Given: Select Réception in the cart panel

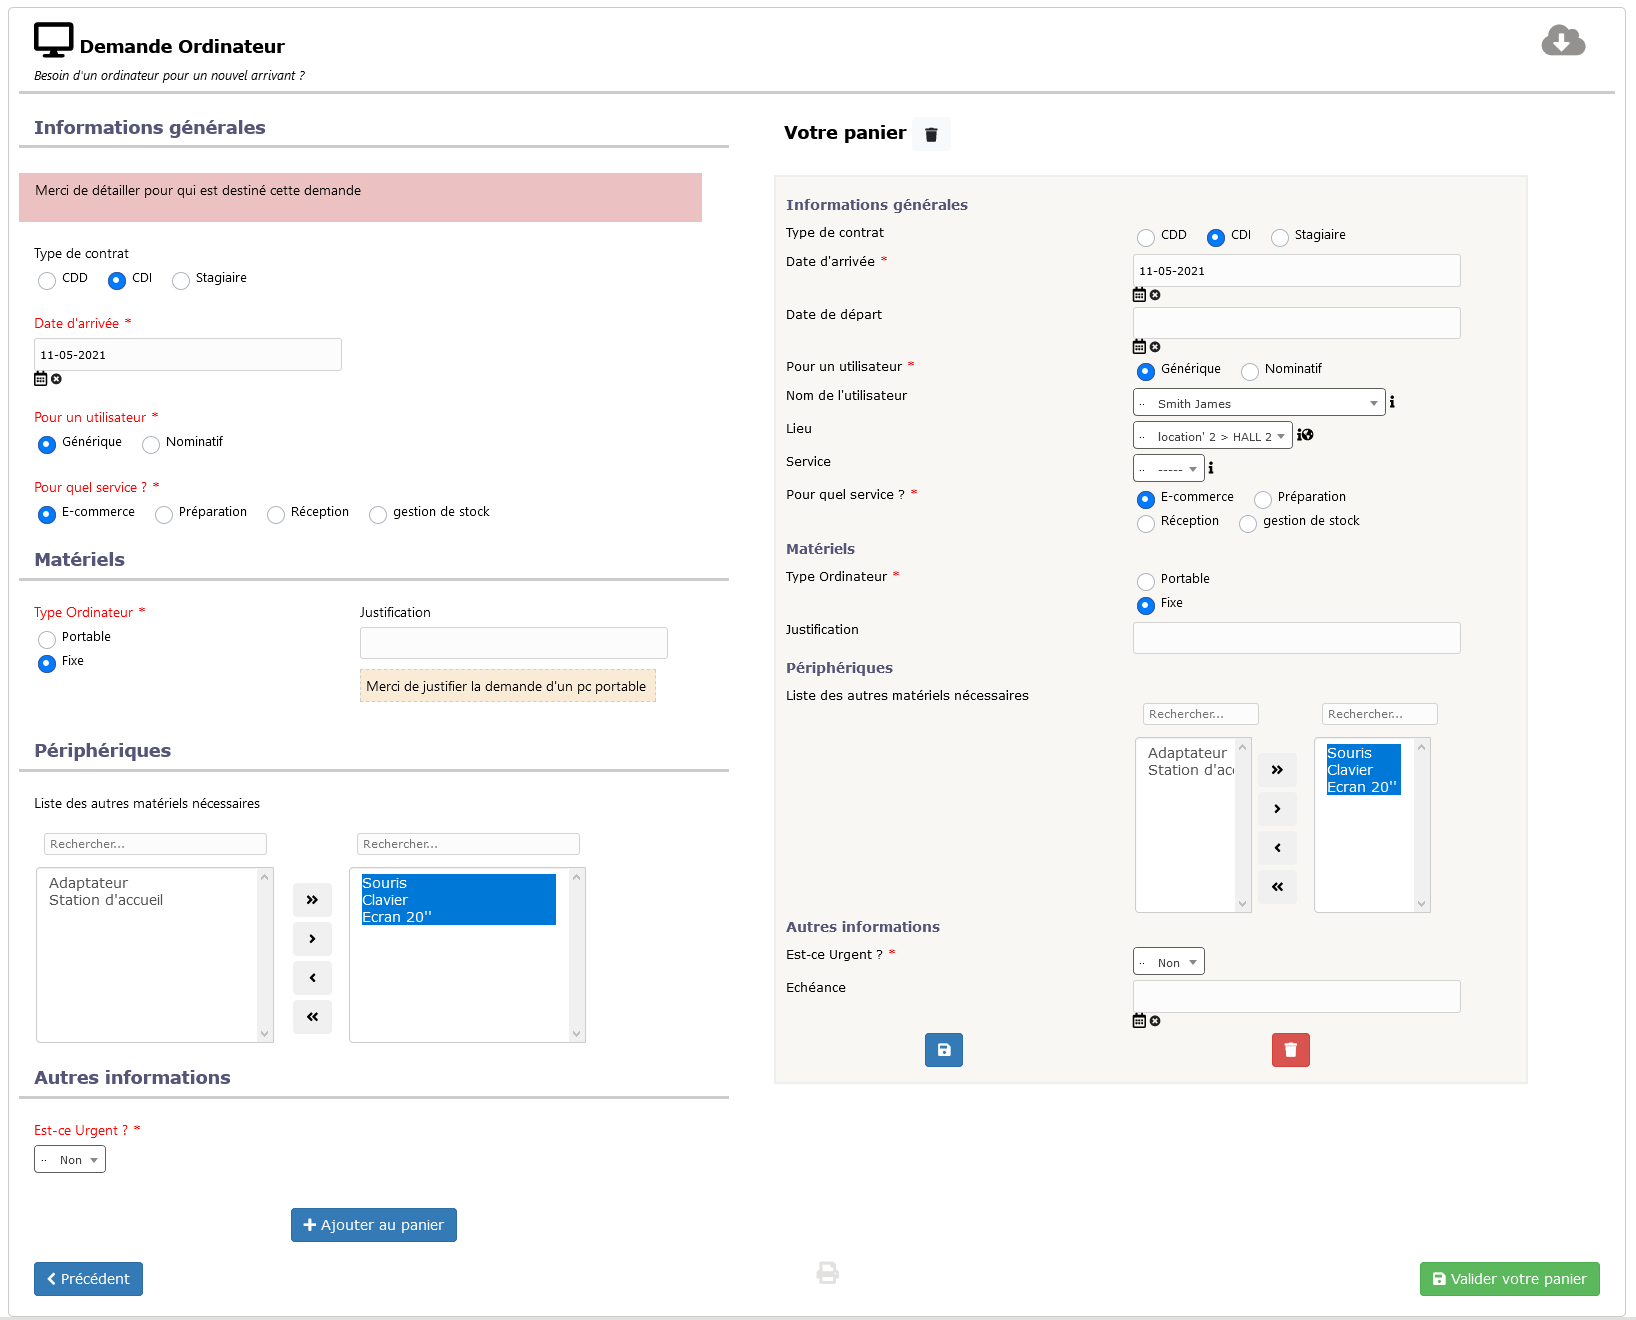Looking at the screenshot, I should 1146,524.
